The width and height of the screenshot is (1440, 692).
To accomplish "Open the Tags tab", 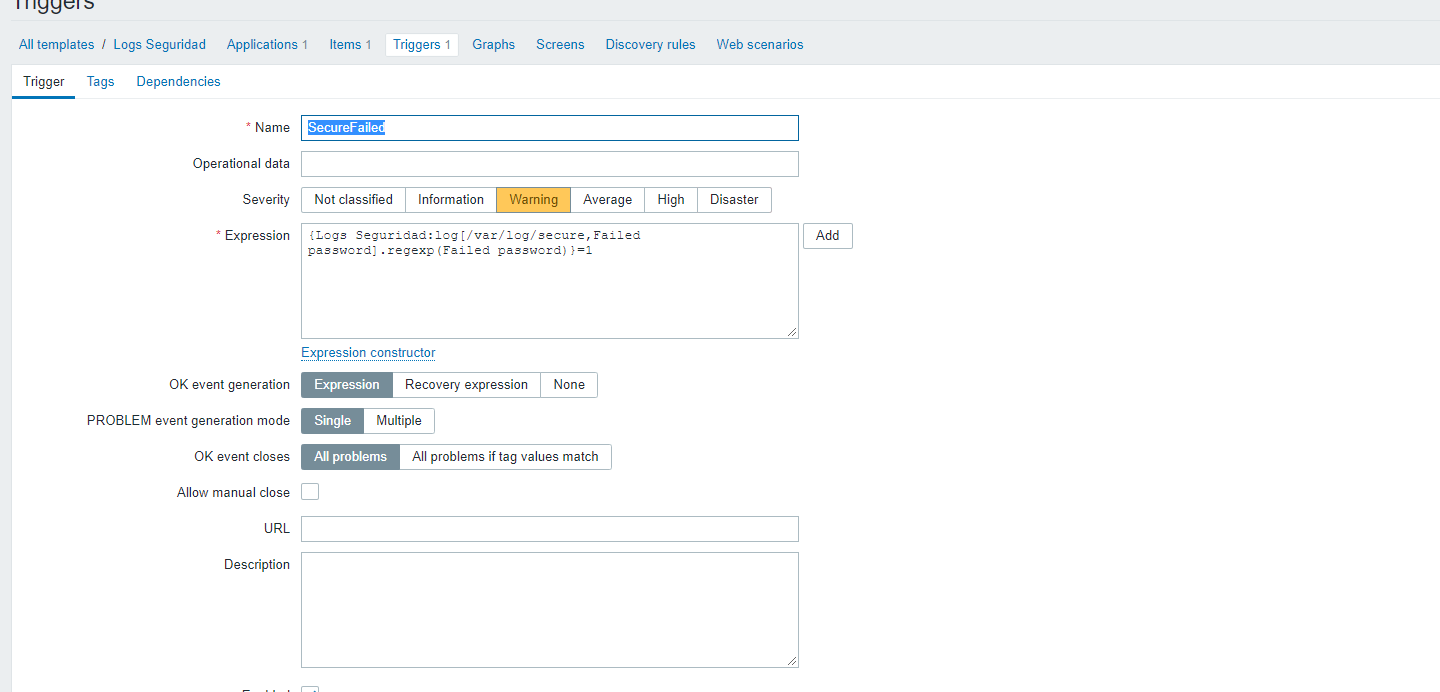I will coord(100,81).
